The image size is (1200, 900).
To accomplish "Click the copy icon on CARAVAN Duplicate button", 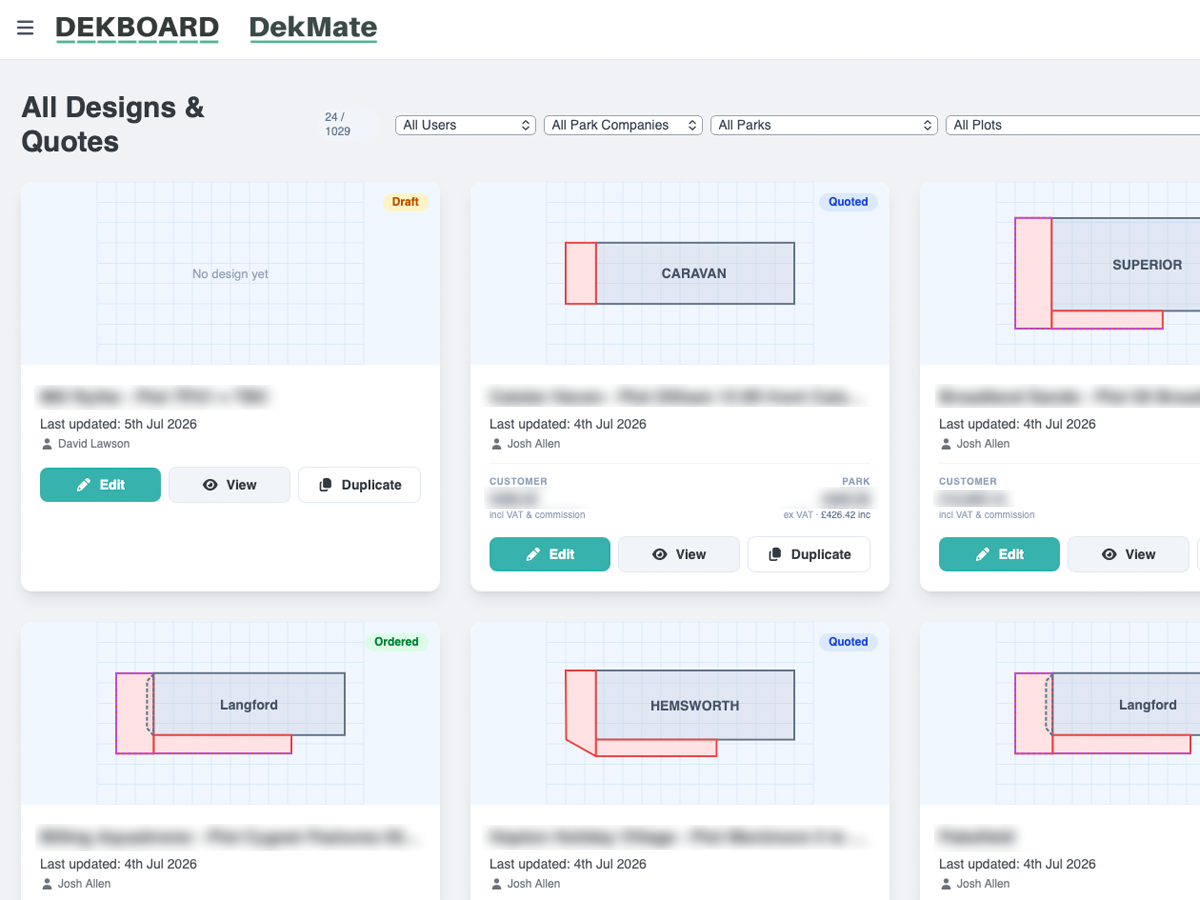I will 775,554.
